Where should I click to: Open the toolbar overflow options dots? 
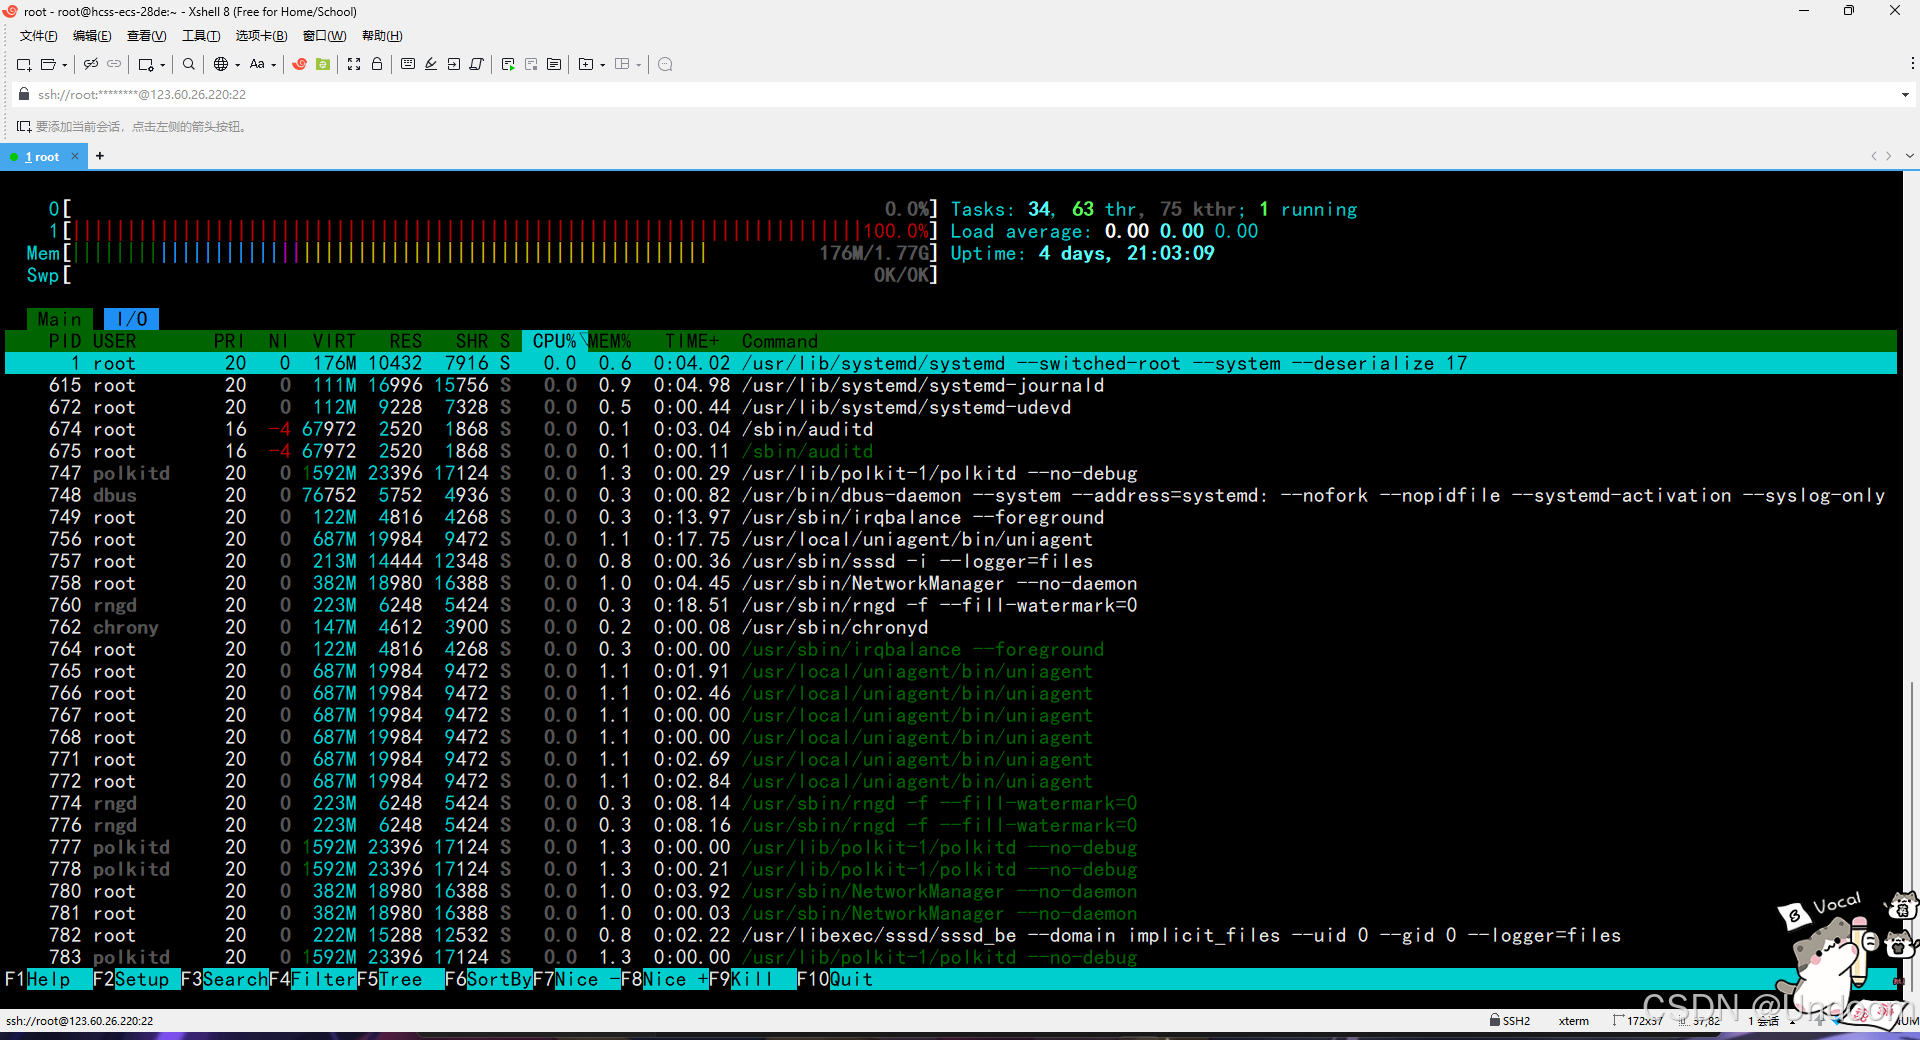(1912, 64)
